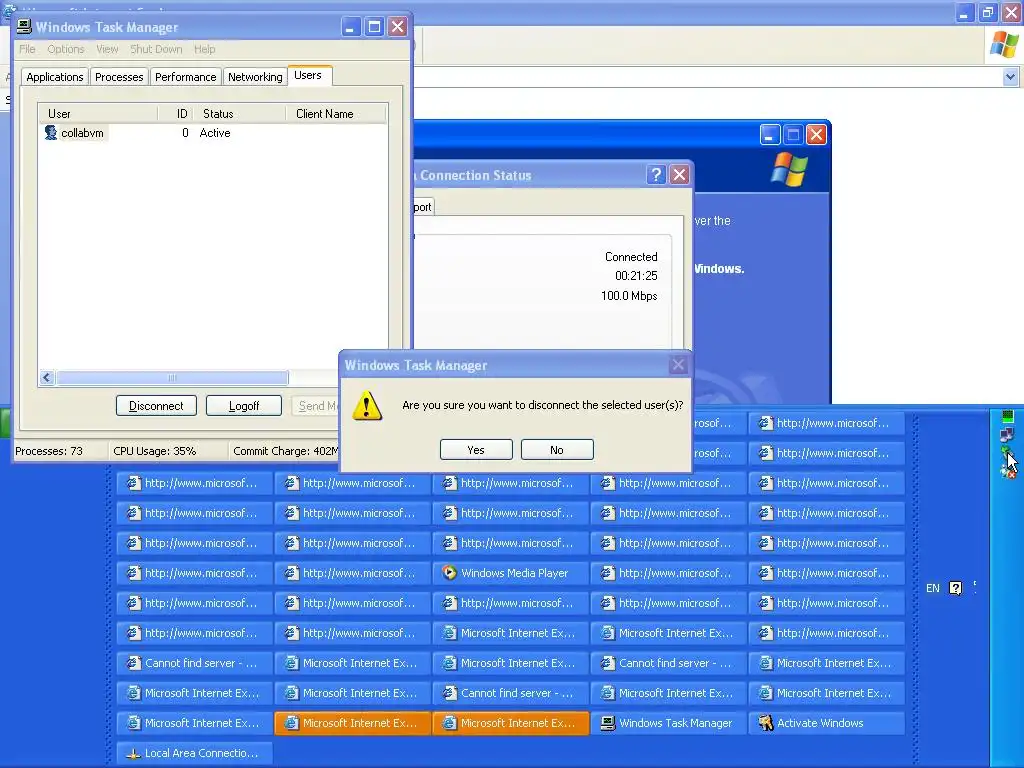Click the 100.0 Mbps speed value
The height and width of the screenshot is (768, 1024).
629,296
